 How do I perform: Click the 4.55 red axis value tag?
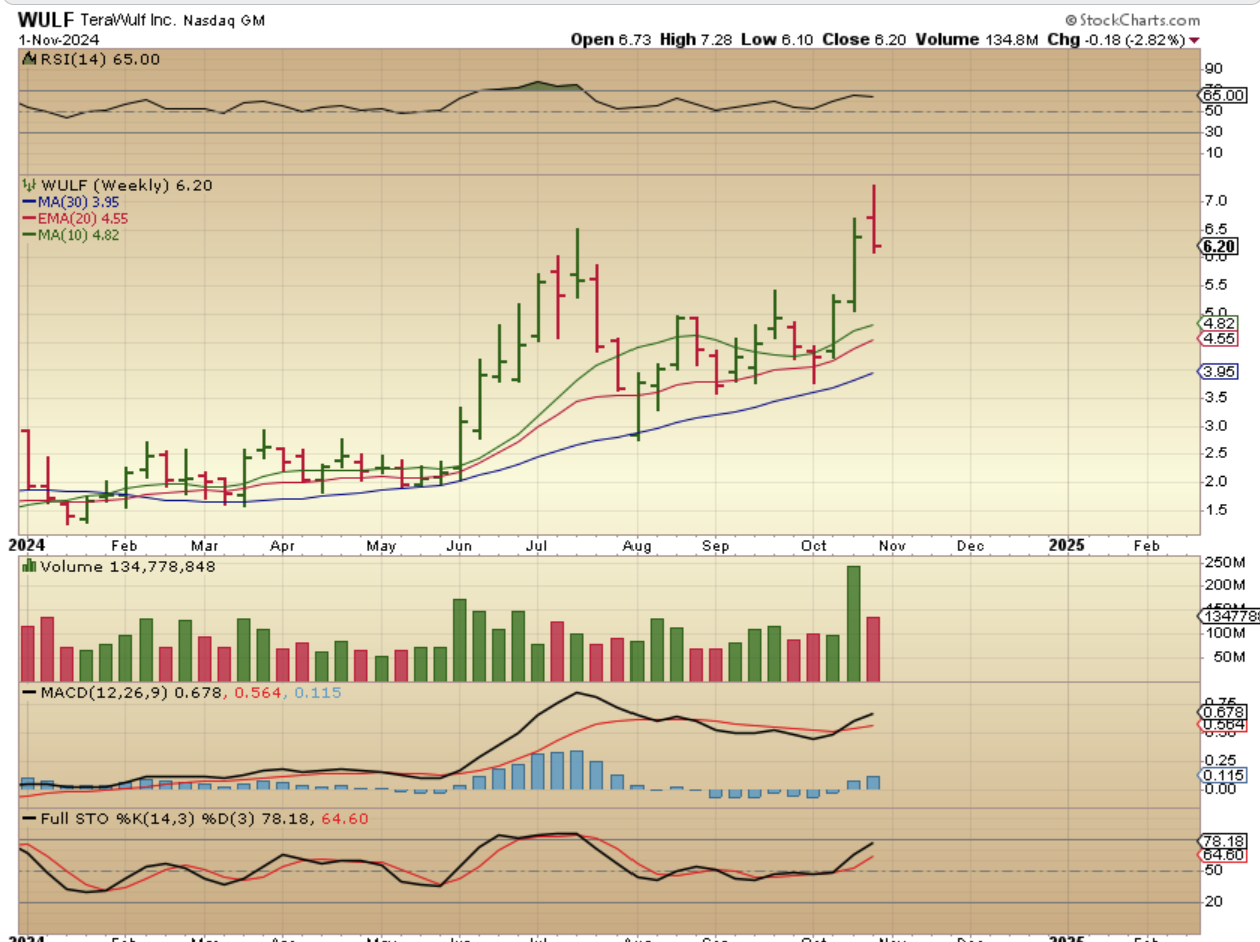pyautogui.click(x=1220, y=339)
